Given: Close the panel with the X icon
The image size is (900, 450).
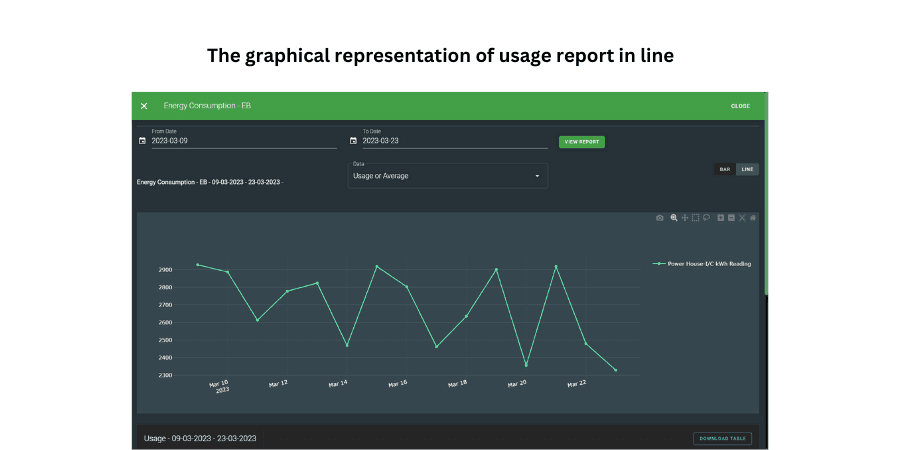Looking at the screenshot, I should pos(144,106).
